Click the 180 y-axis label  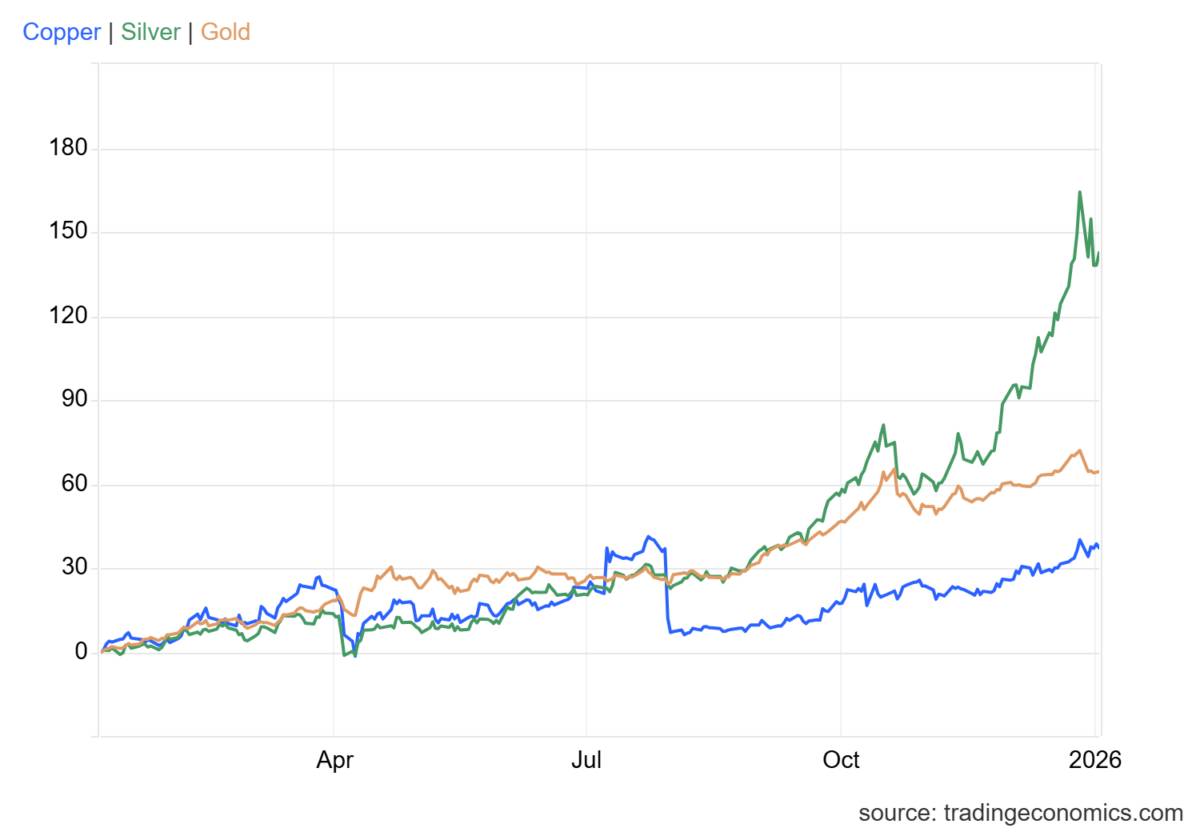[x=68, y=149]
